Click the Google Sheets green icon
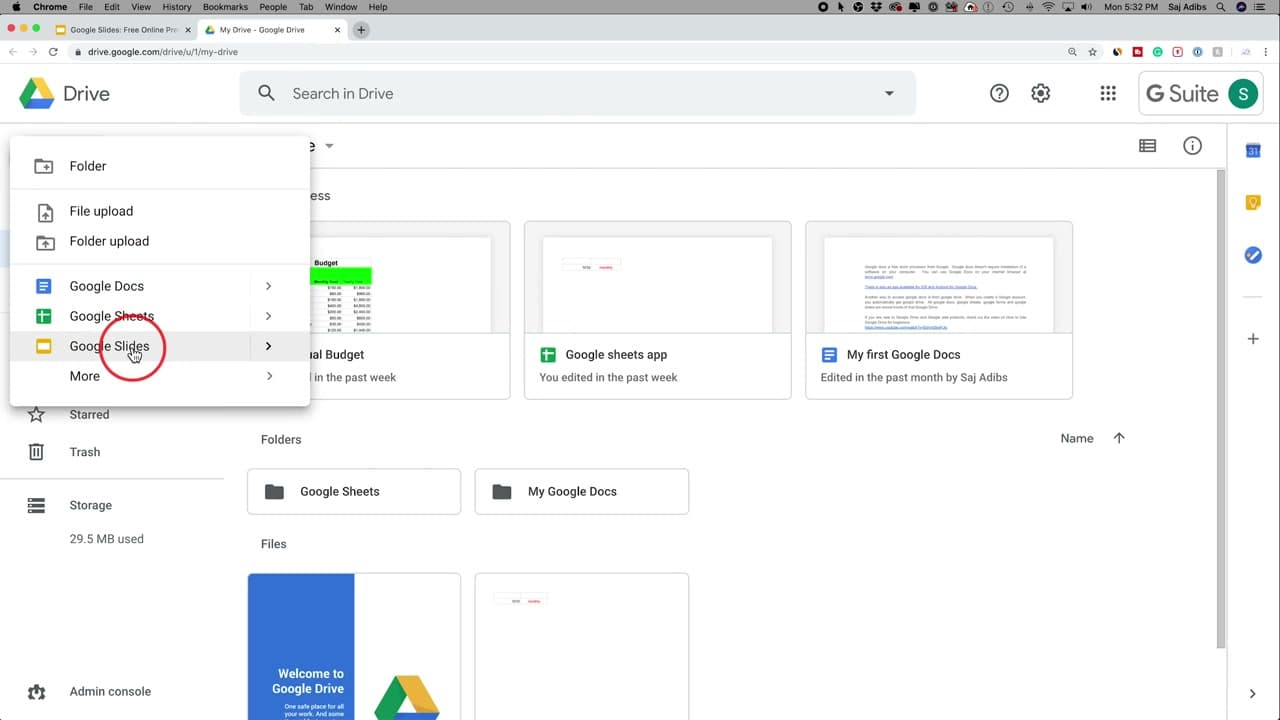The height and width of the screenshot is (720, 1280). 44,316
